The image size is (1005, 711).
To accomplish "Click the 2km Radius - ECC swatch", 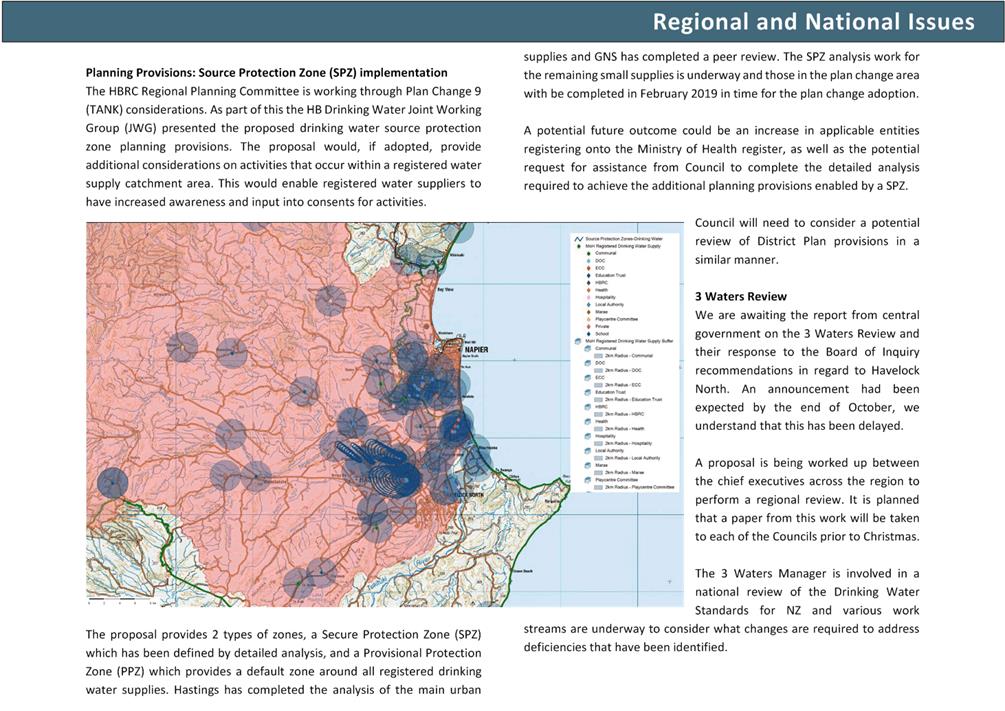I will [599, 385].
